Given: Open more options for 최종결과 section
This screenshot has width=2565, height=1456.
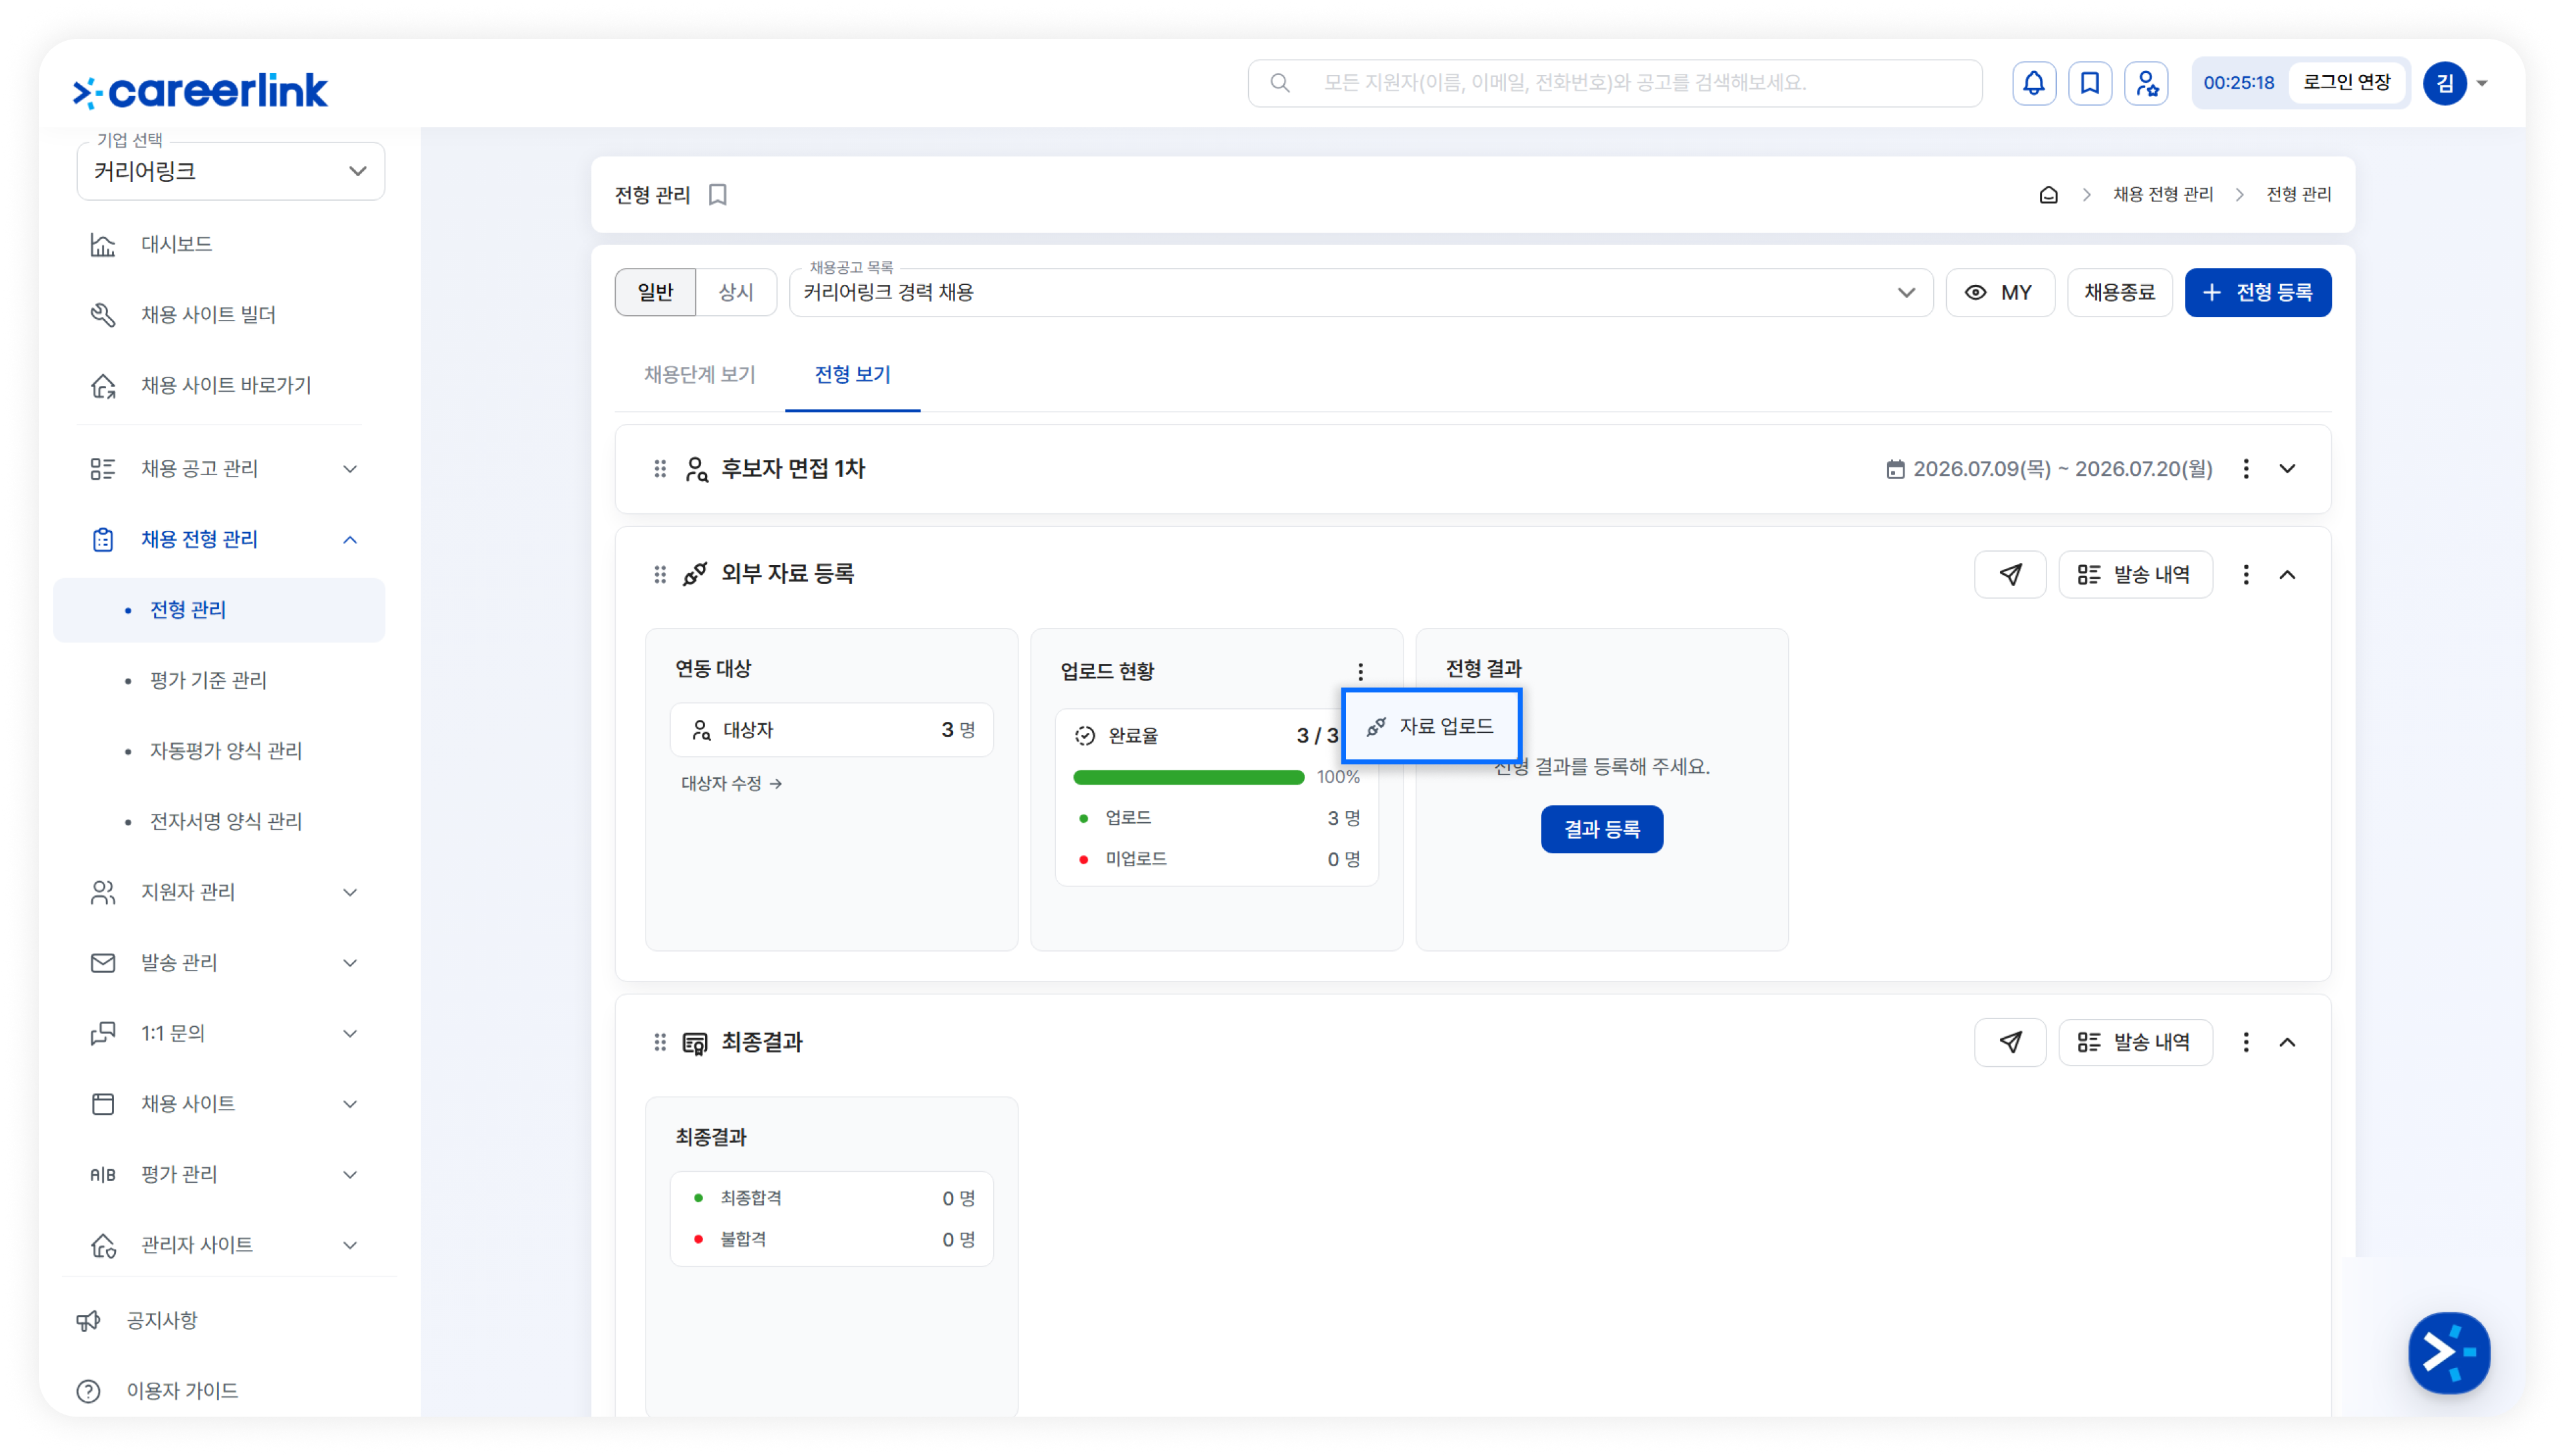Looking at the screenshot, I should [x=2246, y=1042].
